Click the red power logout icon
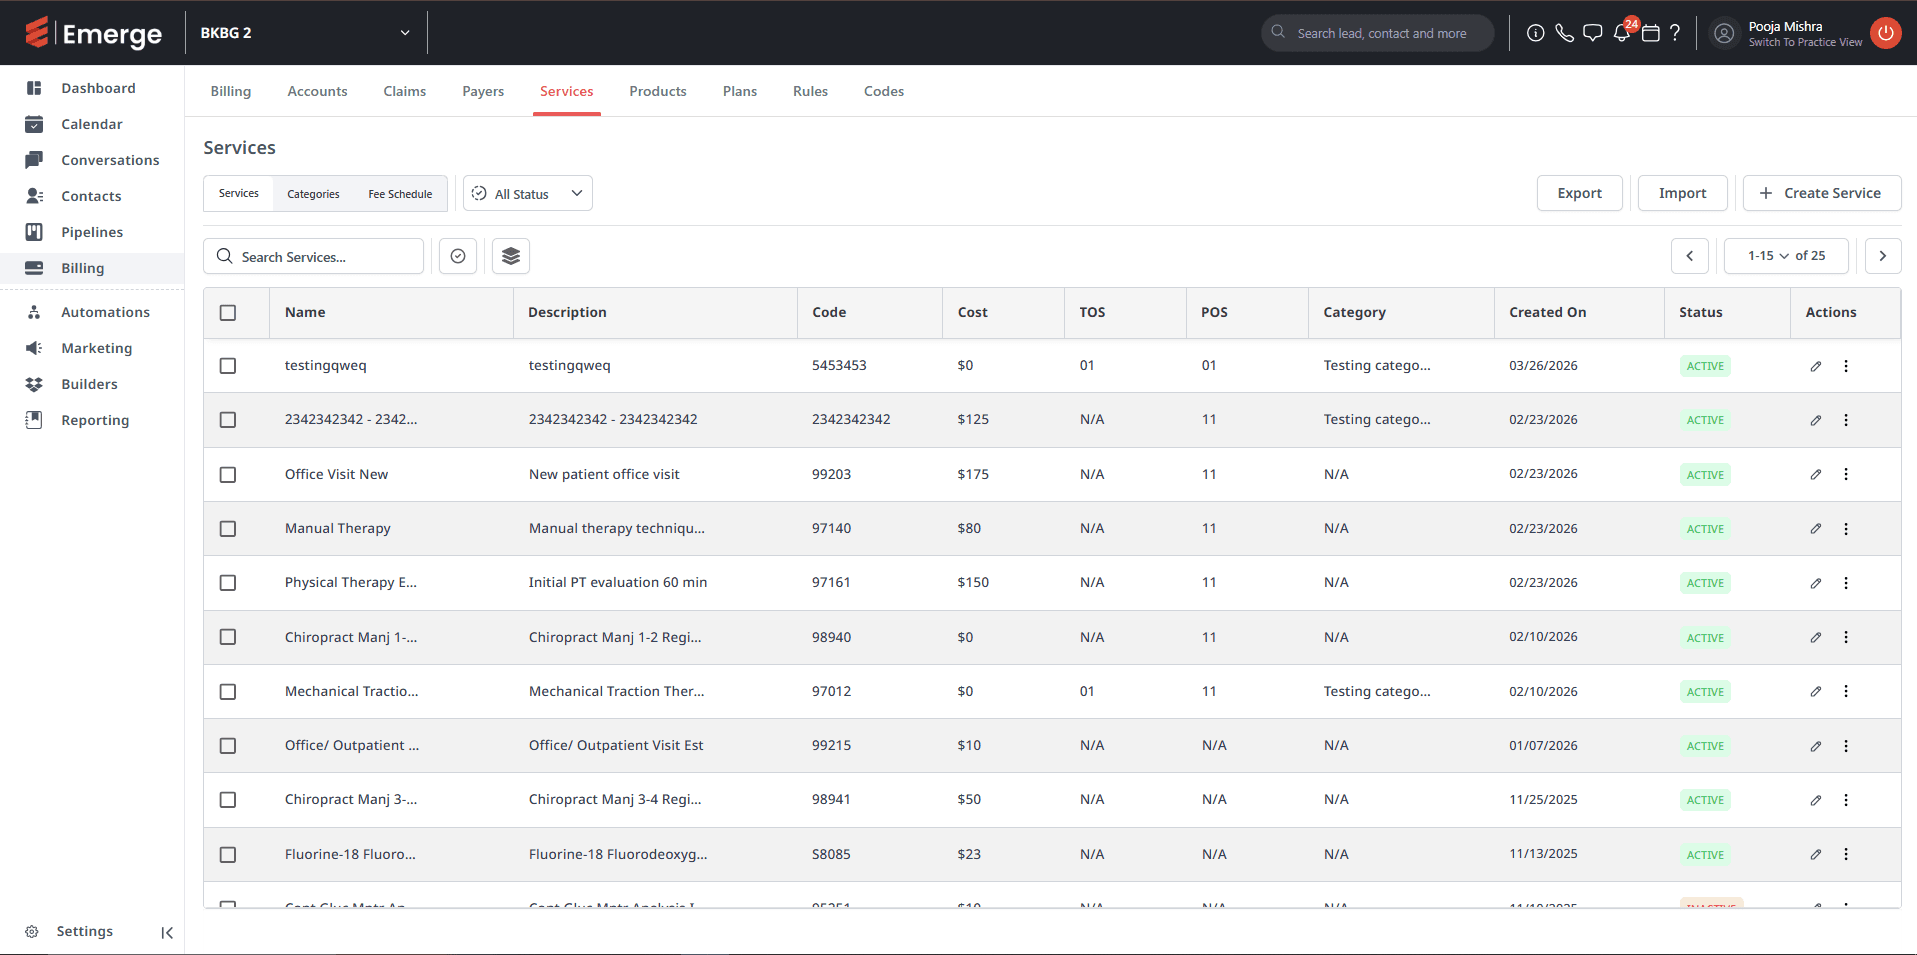This screenshot has height=955, width=1917. (1885, 33)
